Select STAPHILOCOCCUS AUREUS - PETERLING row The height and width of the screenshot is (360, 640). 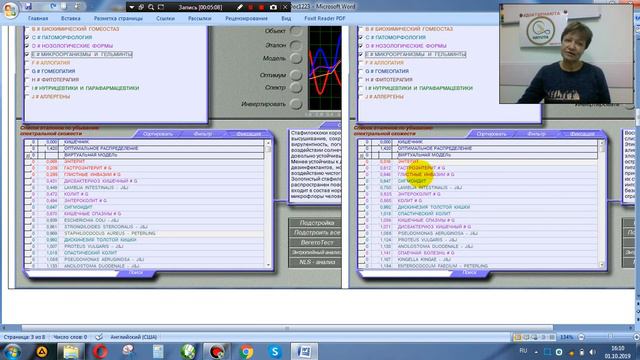pos(144,233)
